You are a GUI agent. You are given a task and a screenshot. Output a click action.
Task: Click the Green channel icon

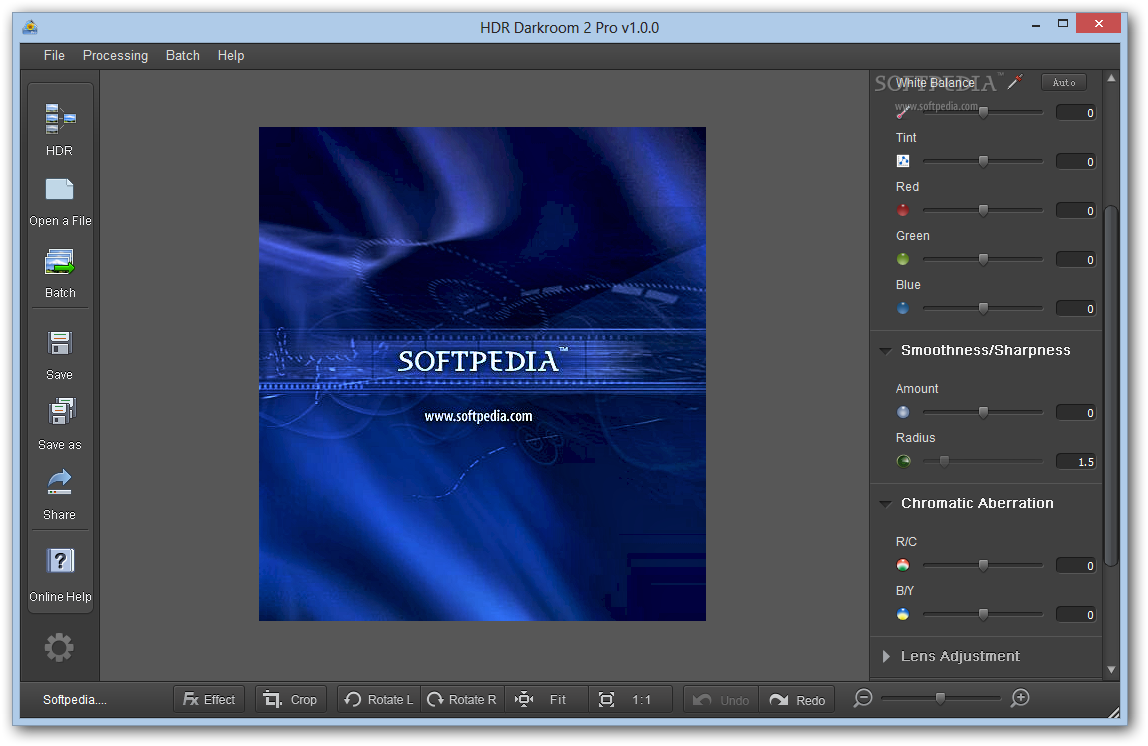coord(903,259)
